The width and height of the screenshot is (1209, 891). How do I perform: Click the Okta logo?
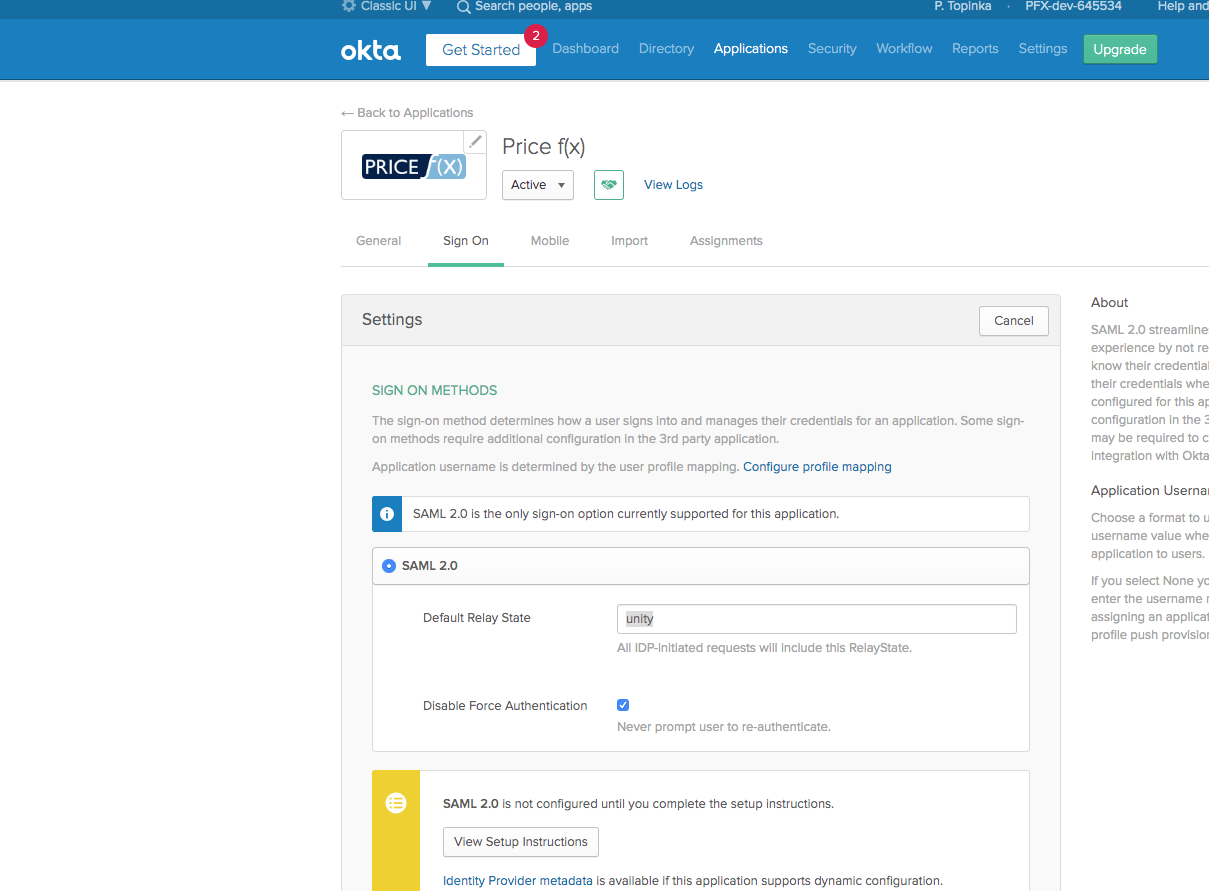371,50
